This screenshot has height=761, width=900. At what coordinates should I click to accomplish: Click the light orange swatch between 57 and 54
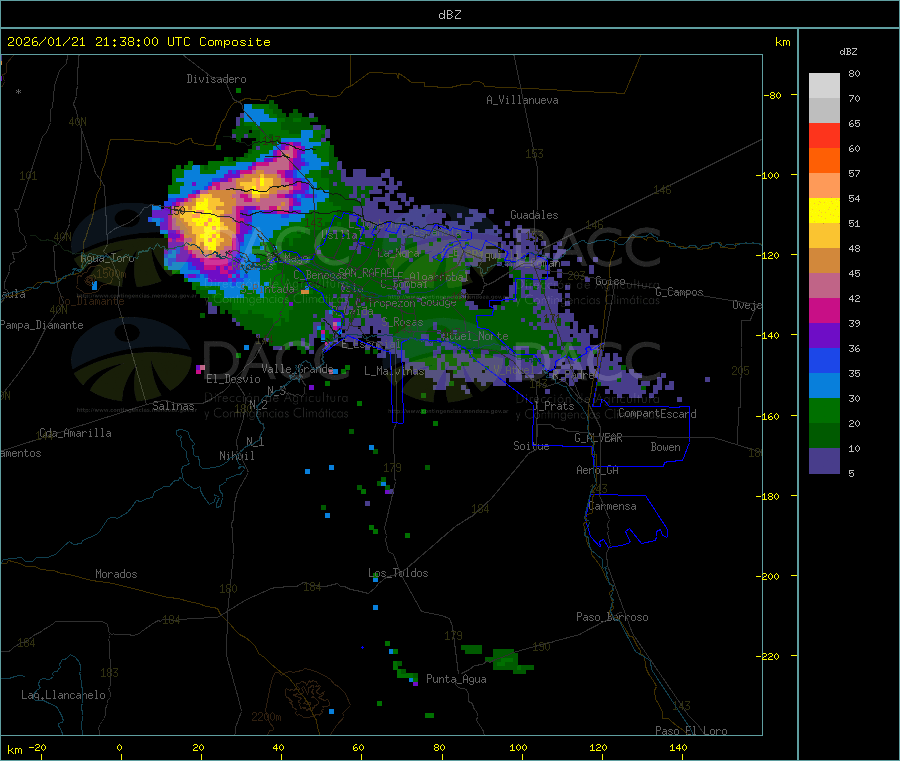(824, 185)
